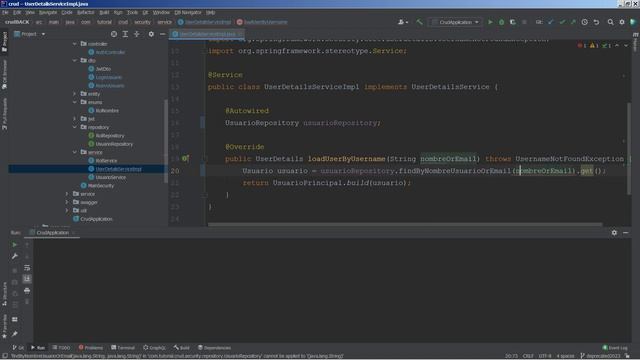Viewport: 640px width, 360px height.
Task: Push commits with the Git push arrow icon
Action: [x=573, y=22]
